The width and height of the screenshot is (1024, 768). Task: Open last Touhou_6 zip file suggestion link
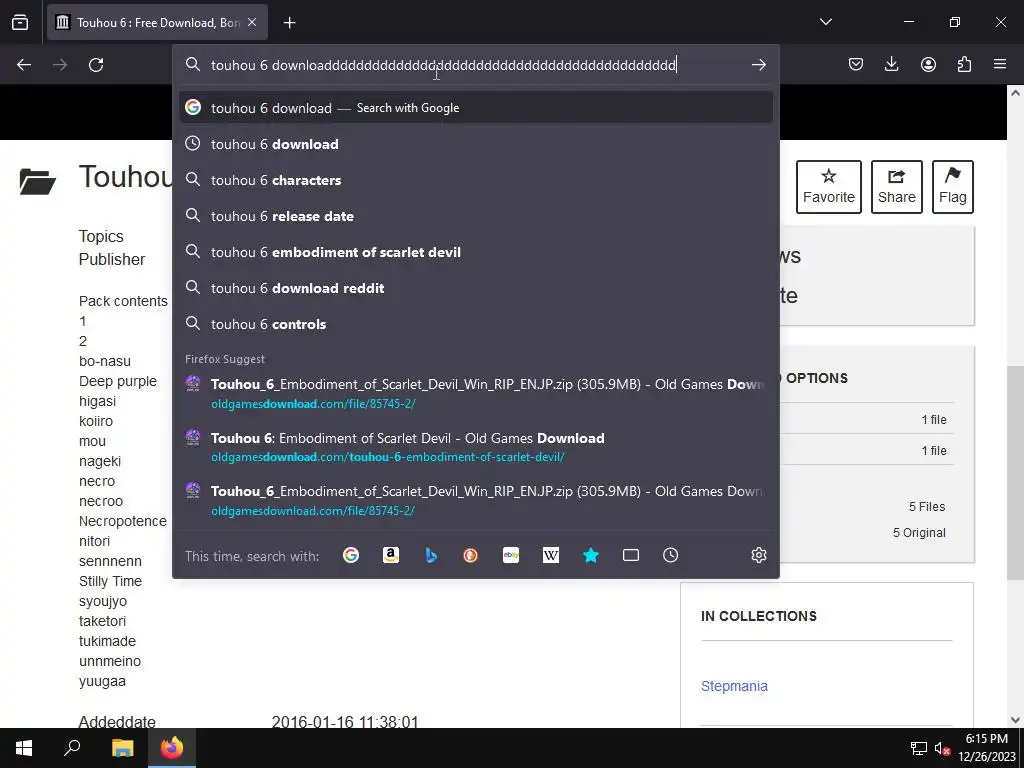tap(475, 500)
